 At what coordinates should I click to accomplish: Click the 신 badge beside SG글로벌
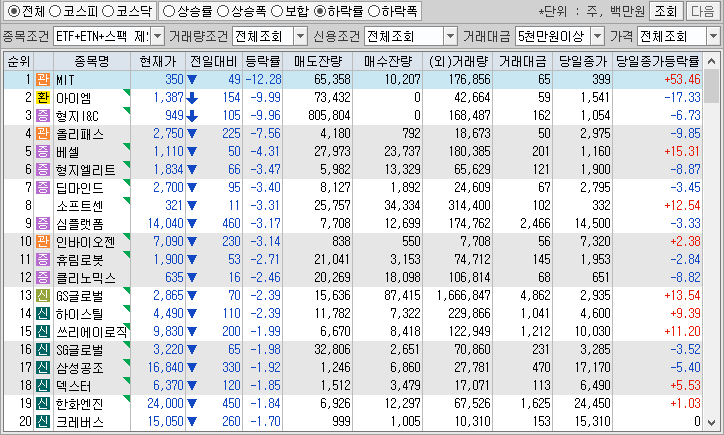pyautogui.click(x=43, y=350)
